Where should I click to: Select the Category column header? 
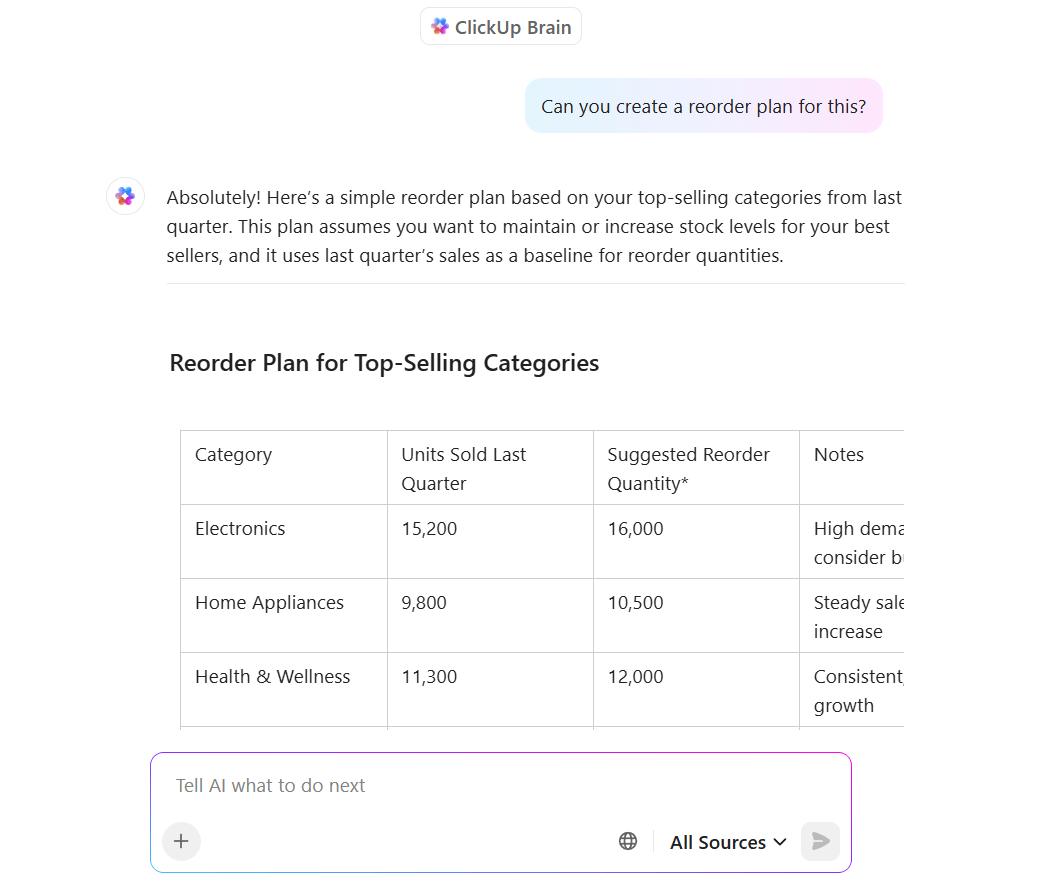pos(233,455)
